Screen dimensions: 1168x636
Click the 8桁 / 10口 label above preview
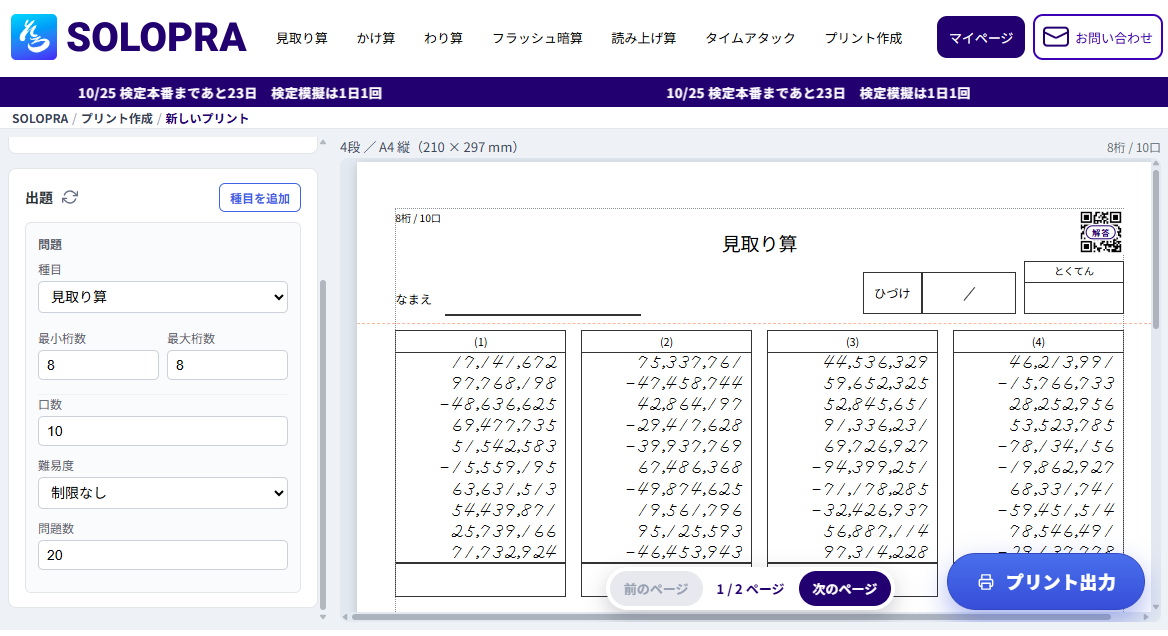pyautogui.click(x=1133, y=147)
